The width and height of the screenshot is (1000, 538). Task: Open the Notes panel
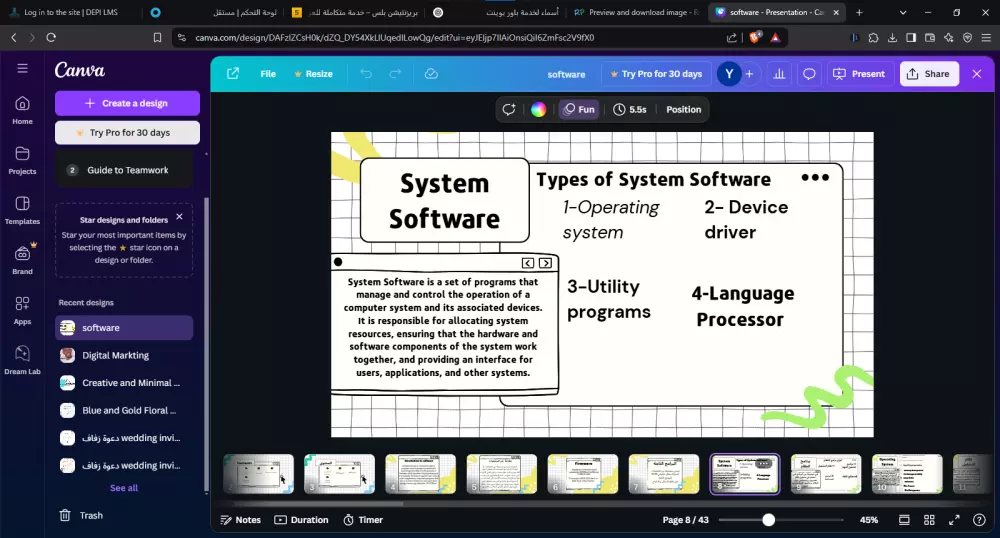(x=240, y=520)
